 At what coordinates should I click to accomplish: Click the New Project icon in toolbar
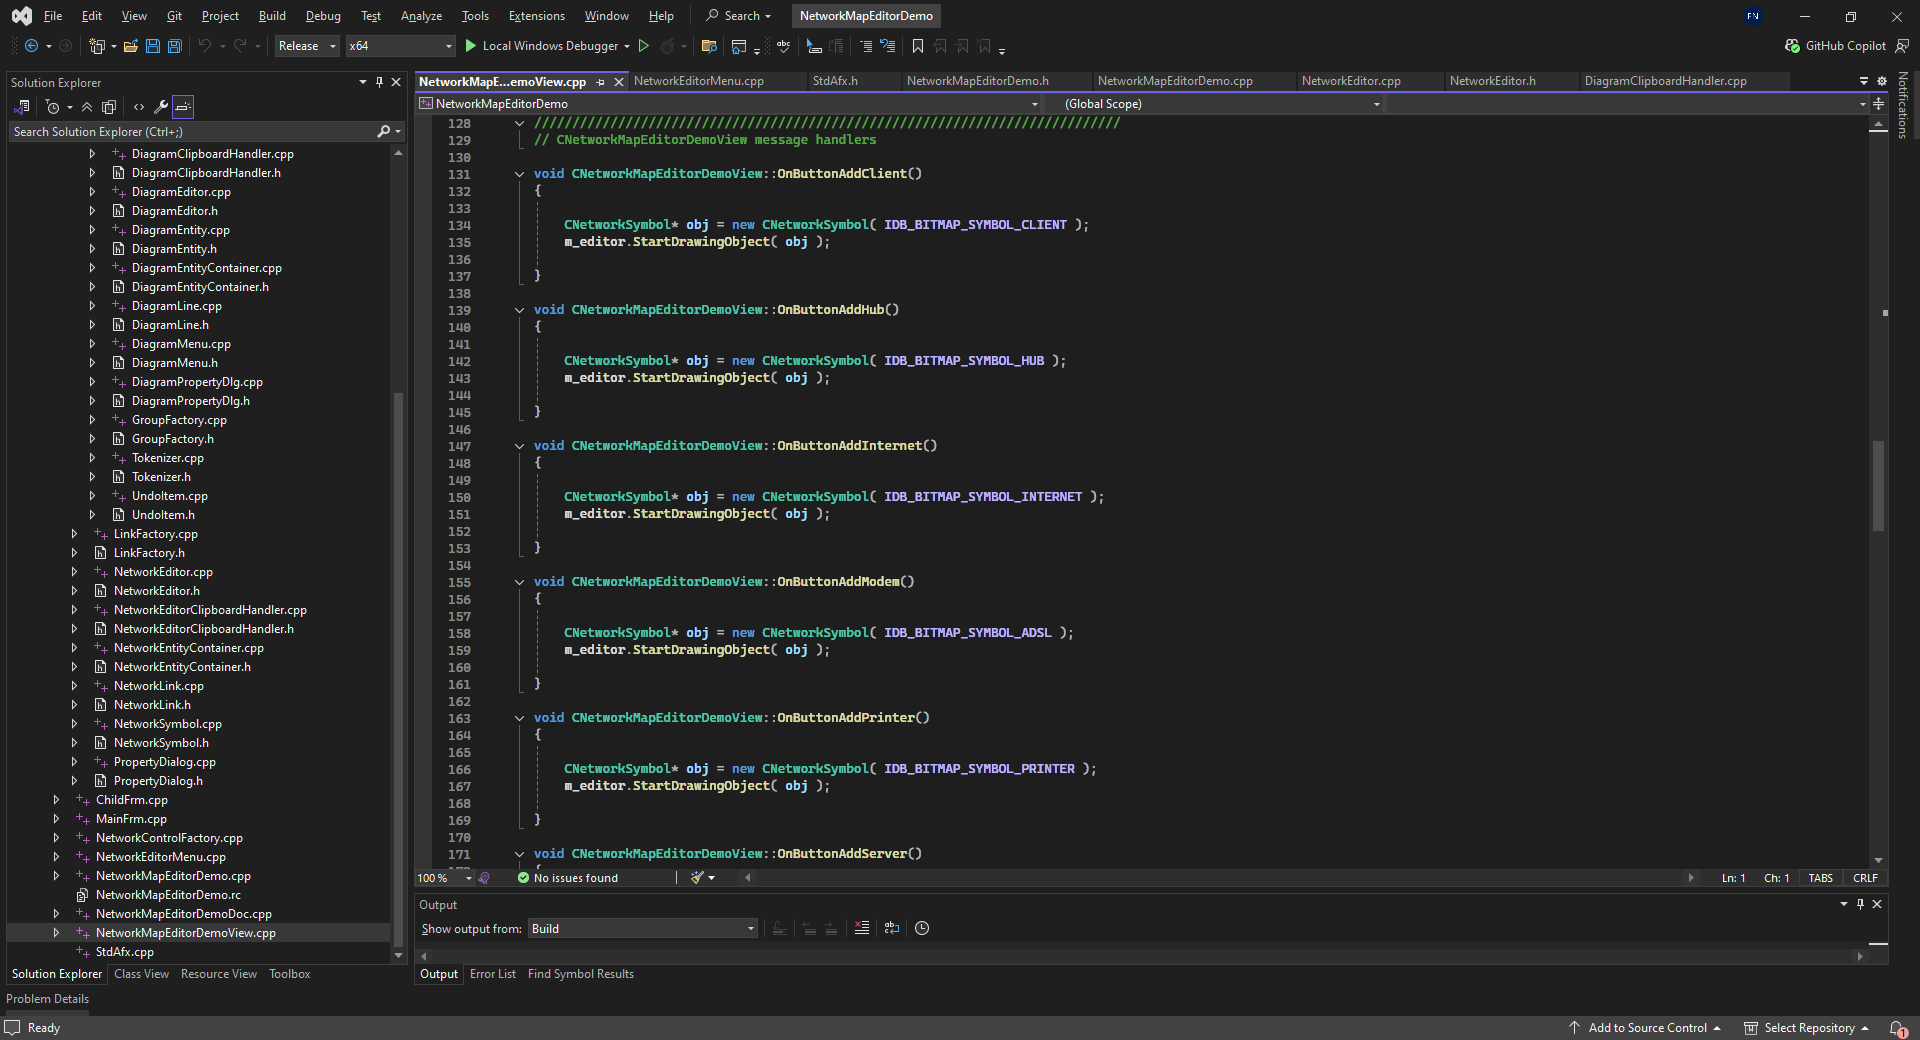[97, 46]
